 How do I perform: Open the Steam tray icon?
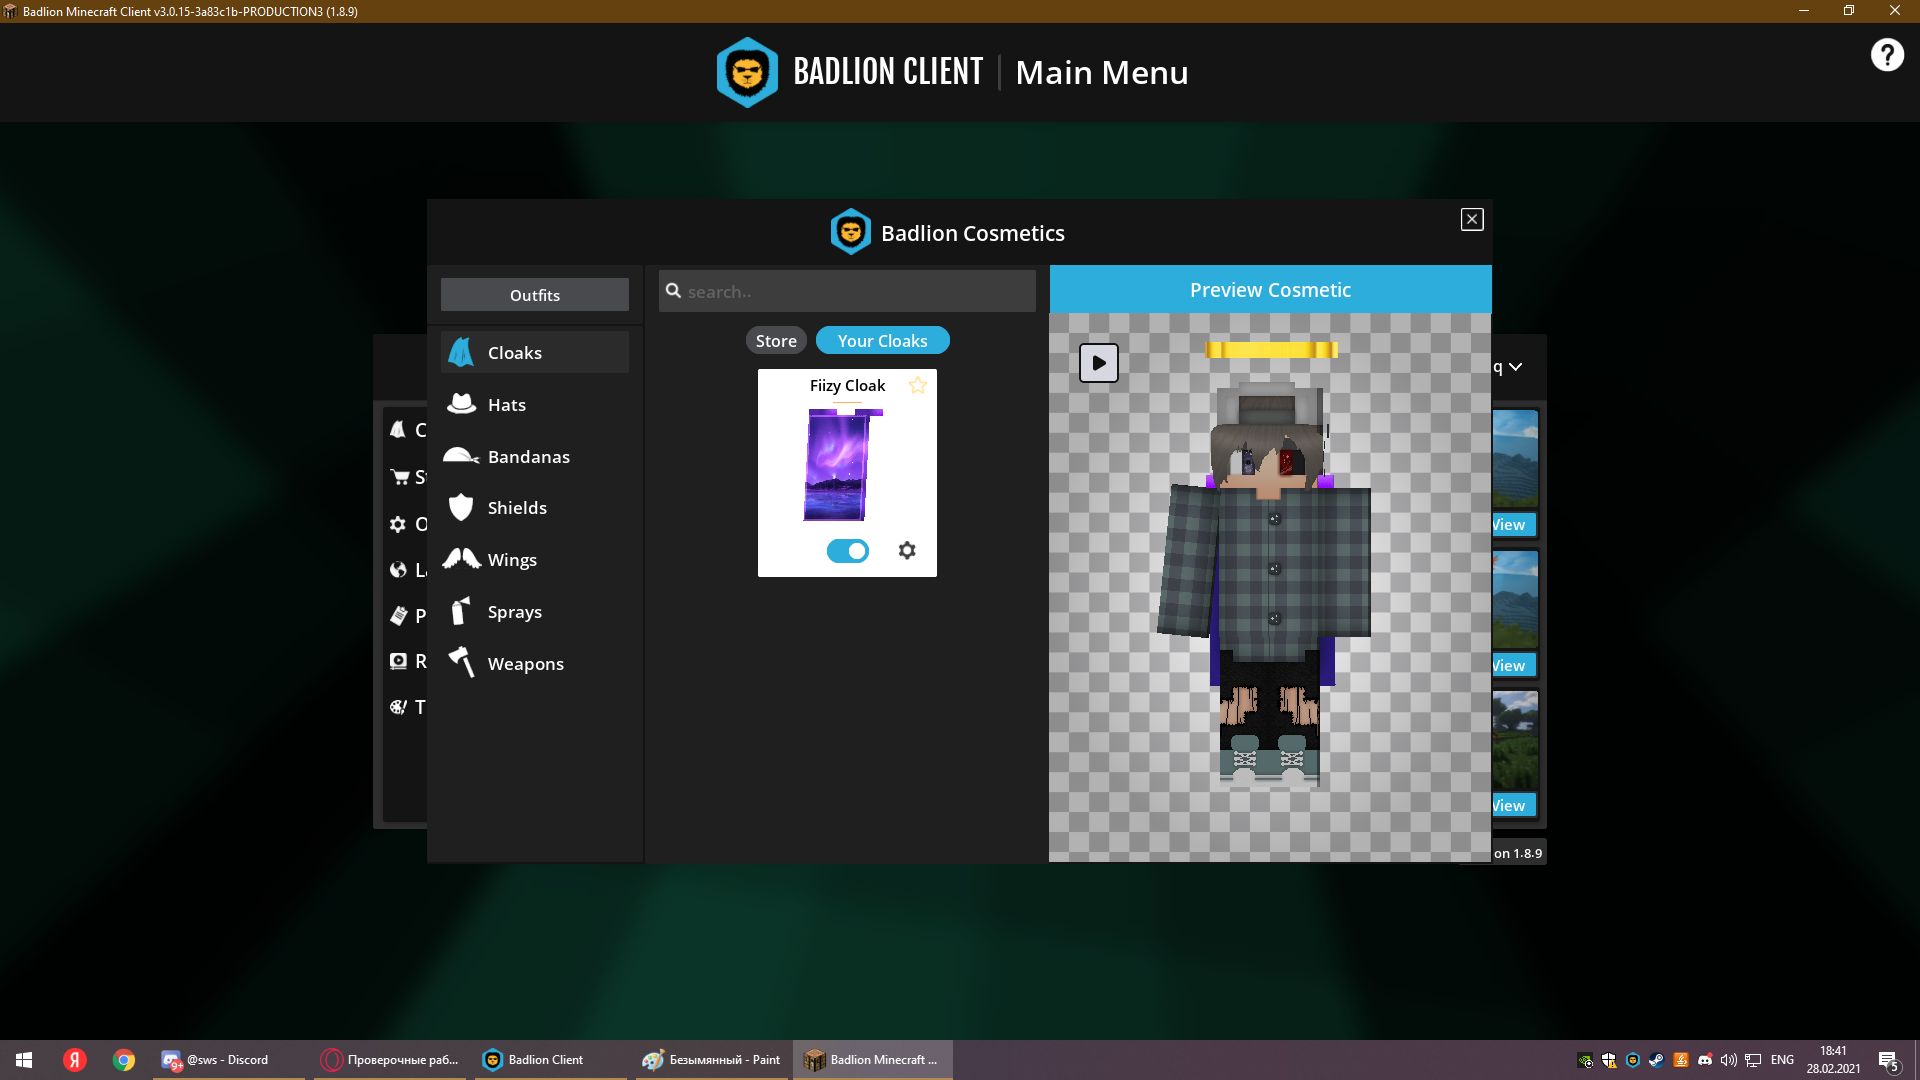coord(1657,1060)
